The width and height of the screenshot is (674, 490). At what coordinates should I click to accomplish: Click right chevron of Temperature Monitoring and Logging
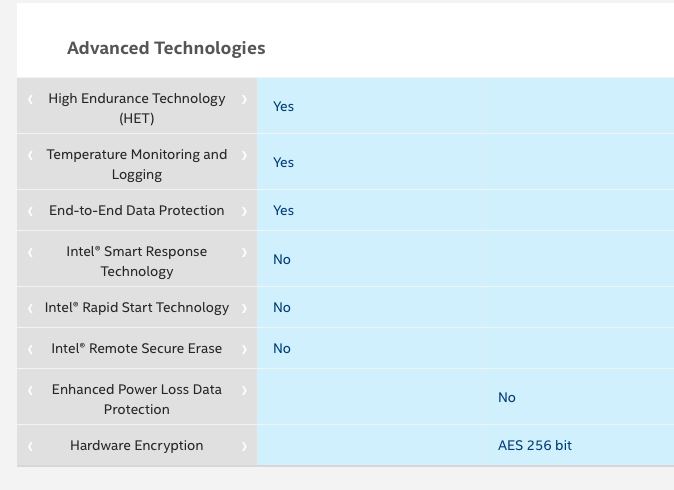tap(244, 155)
